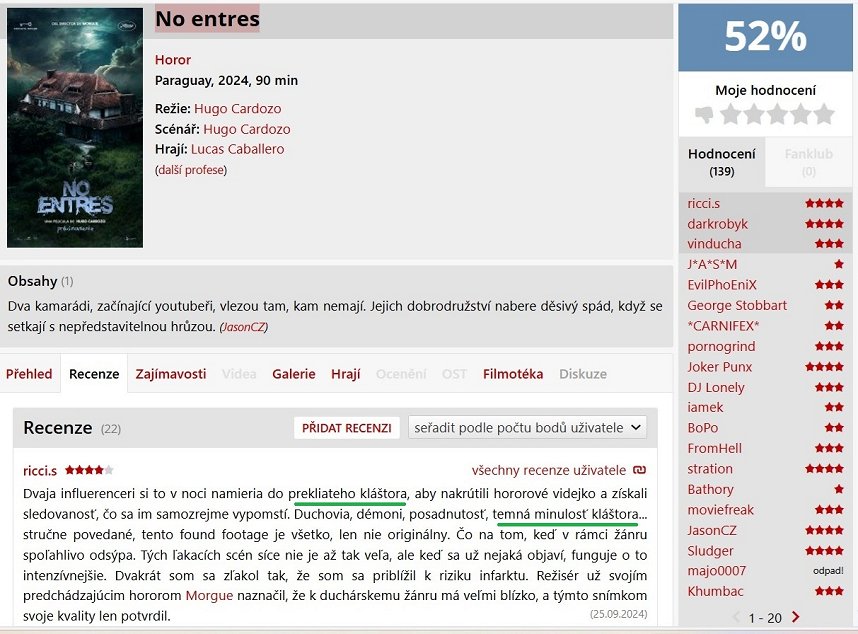The image size is (858, 634).
Task: Expand the 'další profese' credits link
Action: click(x=191, y=170)
